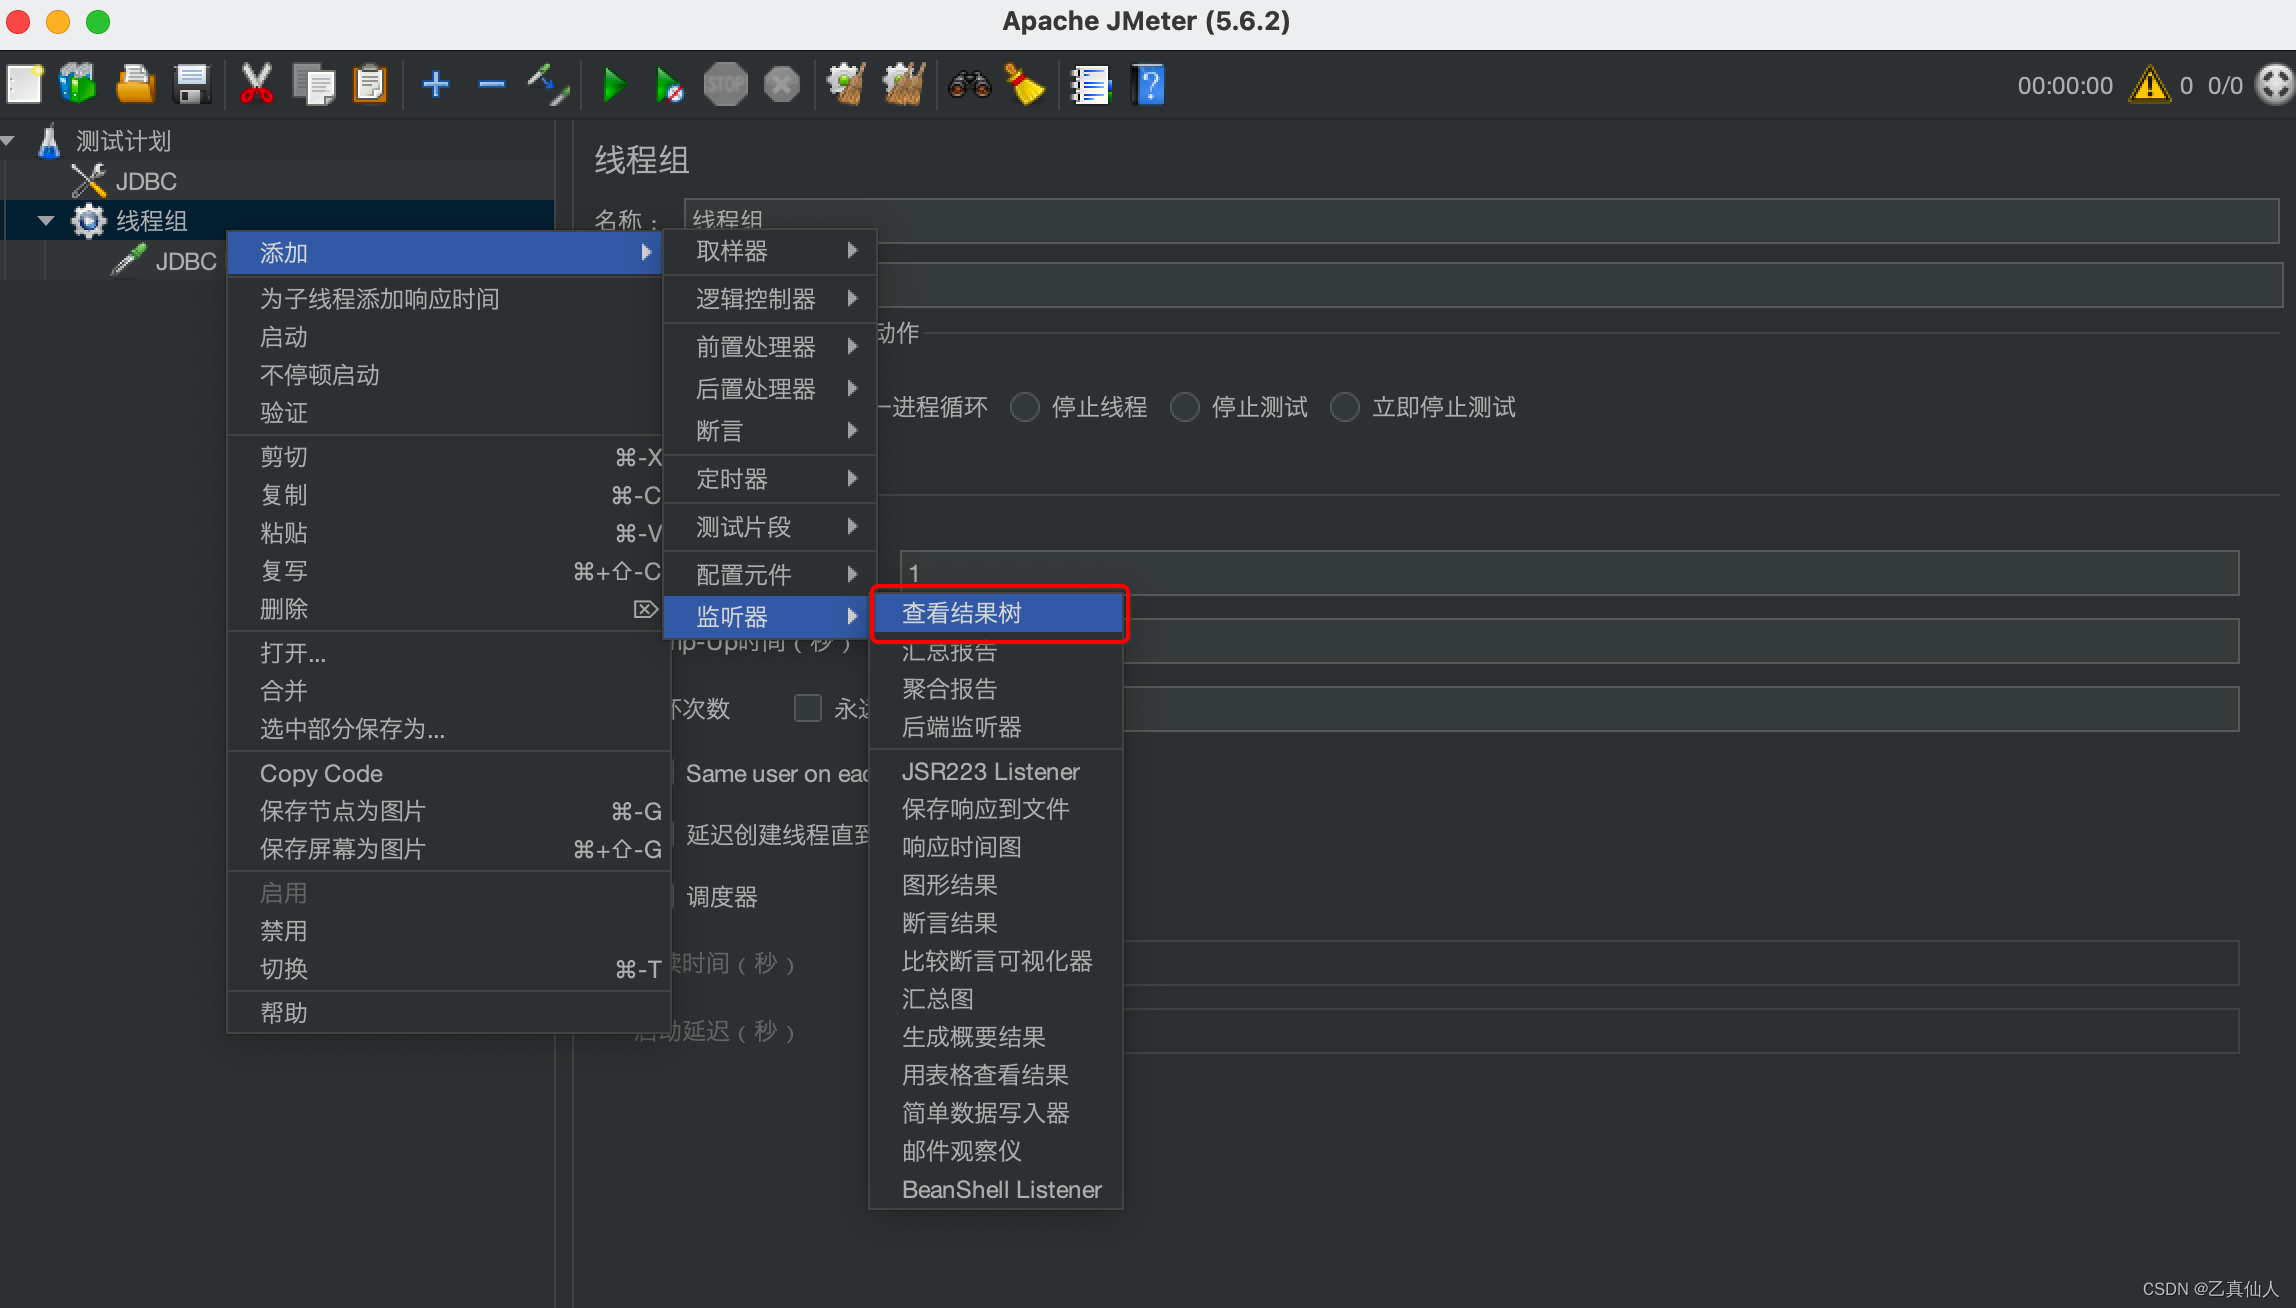Expand the 前置处理器 submenu
The width and height of the screenshot is (2296, 1308).
coord(770,346)
